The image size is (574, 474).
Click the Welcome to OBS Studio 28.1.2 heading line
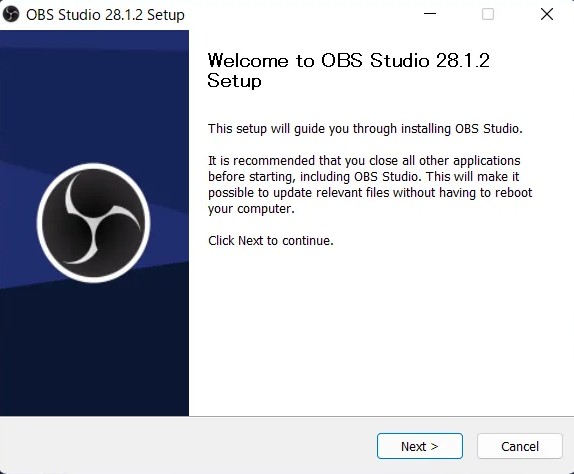pyautogui.click(x=348, y=61)
